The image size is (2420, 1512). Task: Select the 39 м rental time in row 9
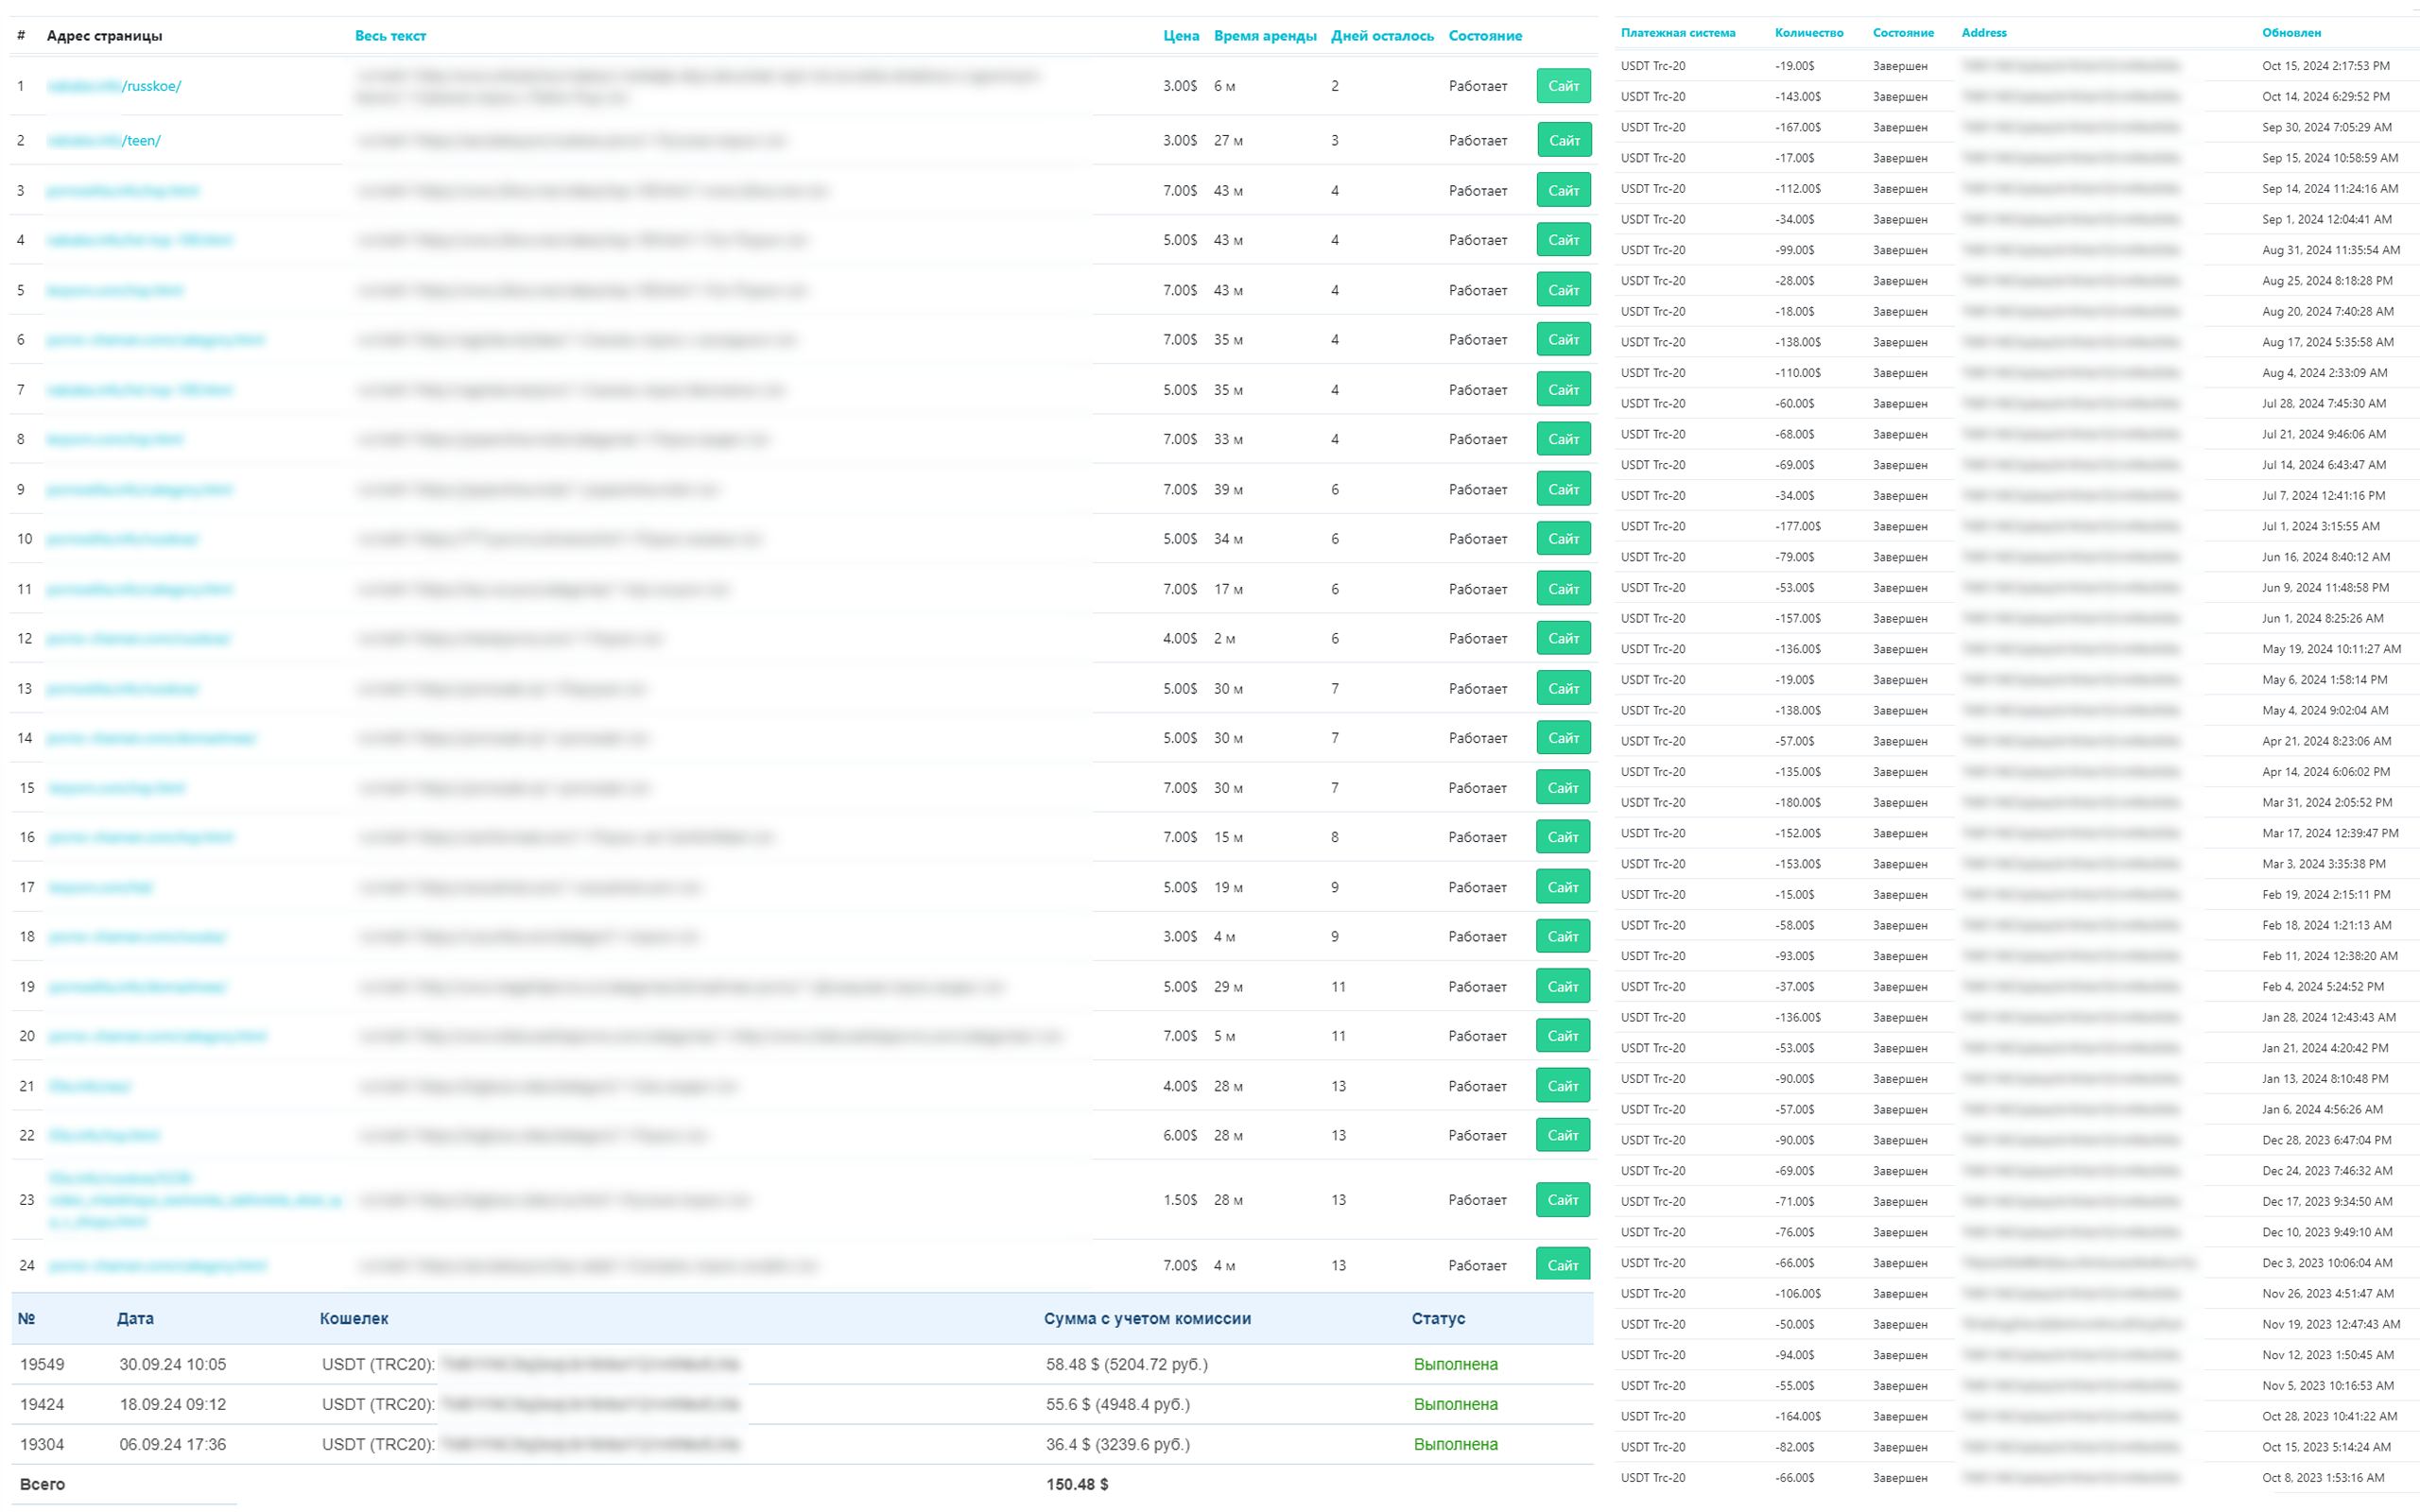click(1228, 489)
